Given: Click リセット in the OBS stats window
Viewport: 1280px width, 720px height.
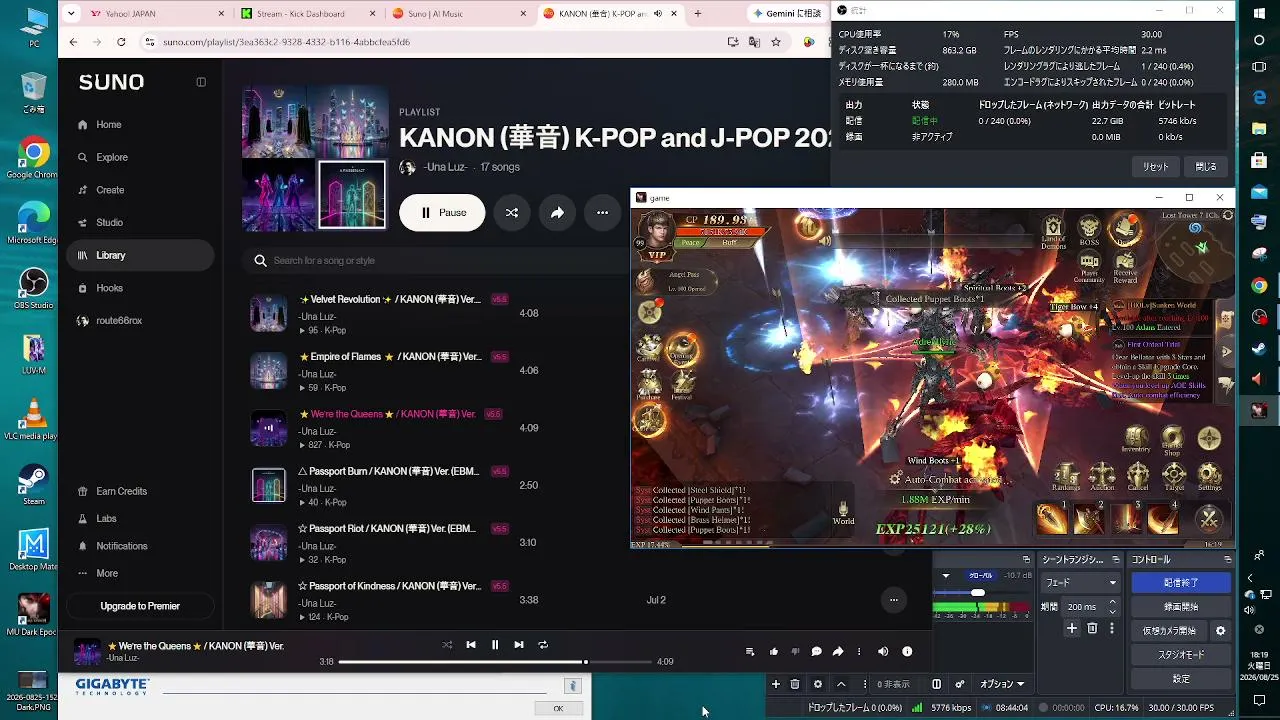Looking at the screenshot, I should click(x=1156, y=167).
